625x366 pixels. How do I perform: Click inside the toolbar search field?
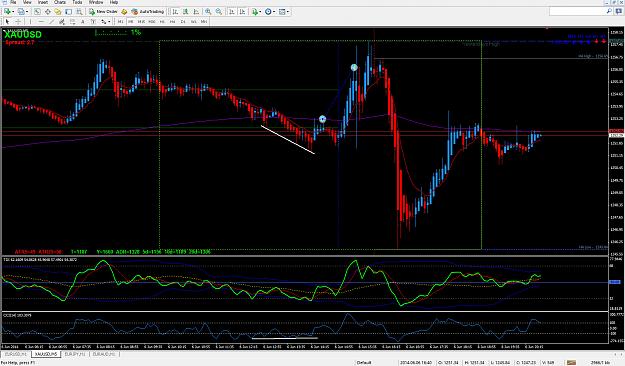pyautogui.click(x=577, y=12)
